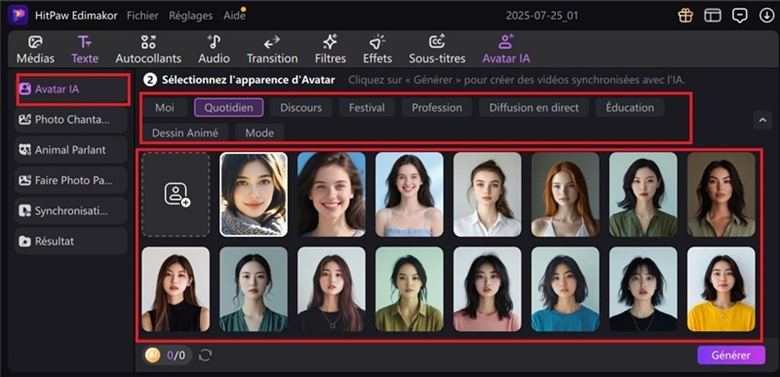Click the project name 2025-07-25_01
Screen dimensions: 780x377
tap(542, 15)
